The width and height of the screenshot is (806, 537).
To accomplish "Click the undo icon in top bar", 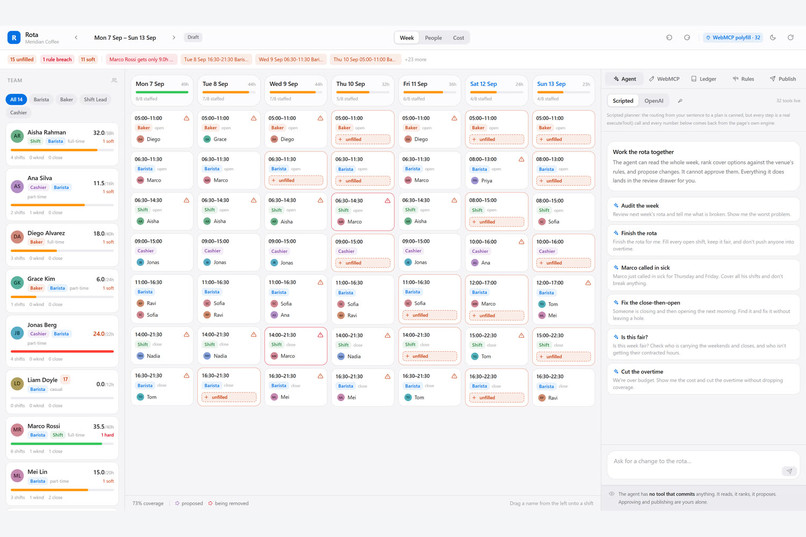I will [x=669, y=38].
